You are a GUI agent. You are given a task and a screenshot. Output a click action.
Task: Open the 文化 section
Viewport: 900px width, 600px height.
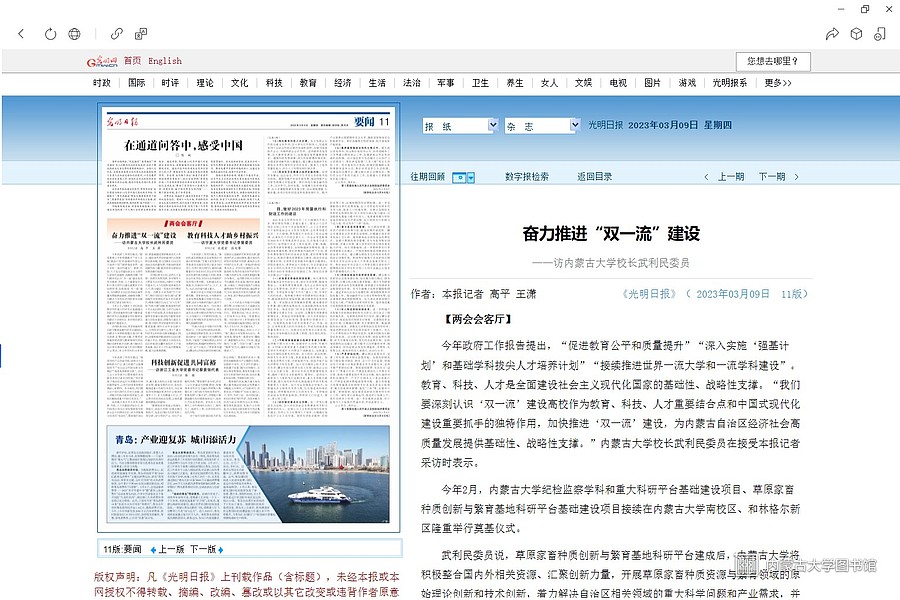(239, 83)
